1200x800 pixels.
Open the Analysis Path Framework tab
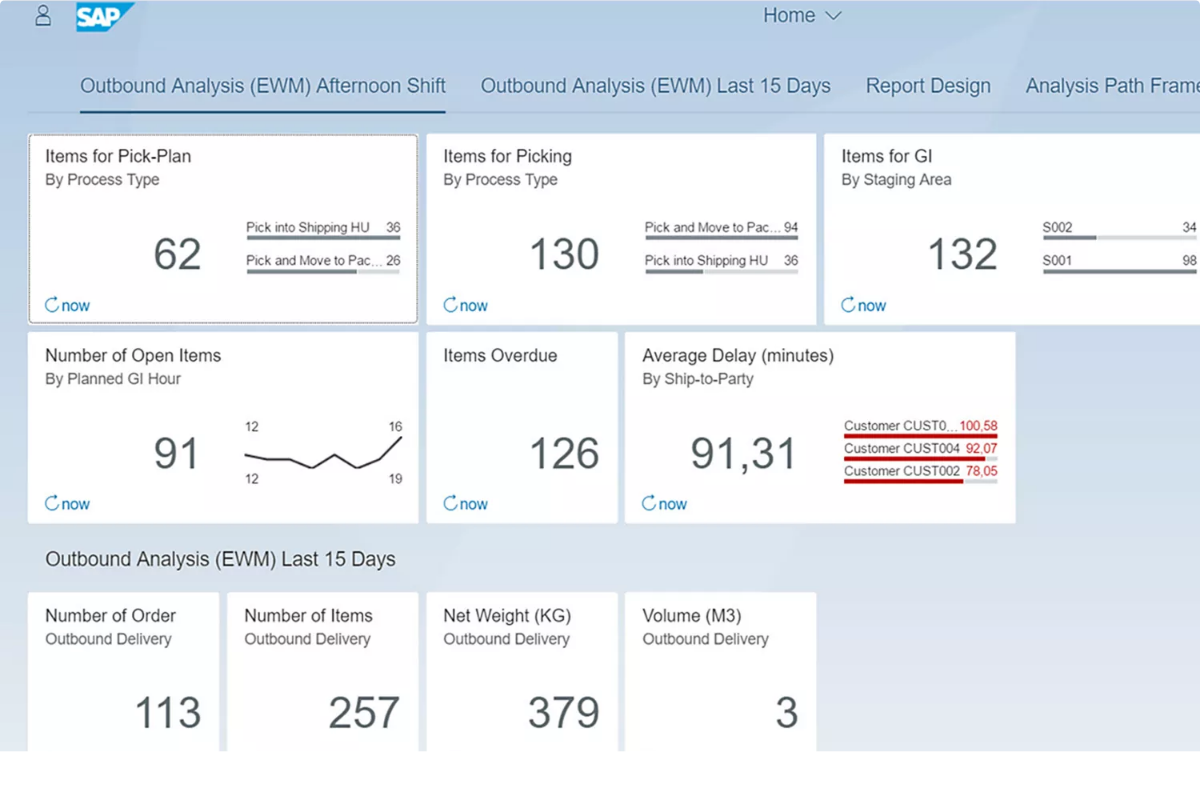click(x=1112, y=86)
